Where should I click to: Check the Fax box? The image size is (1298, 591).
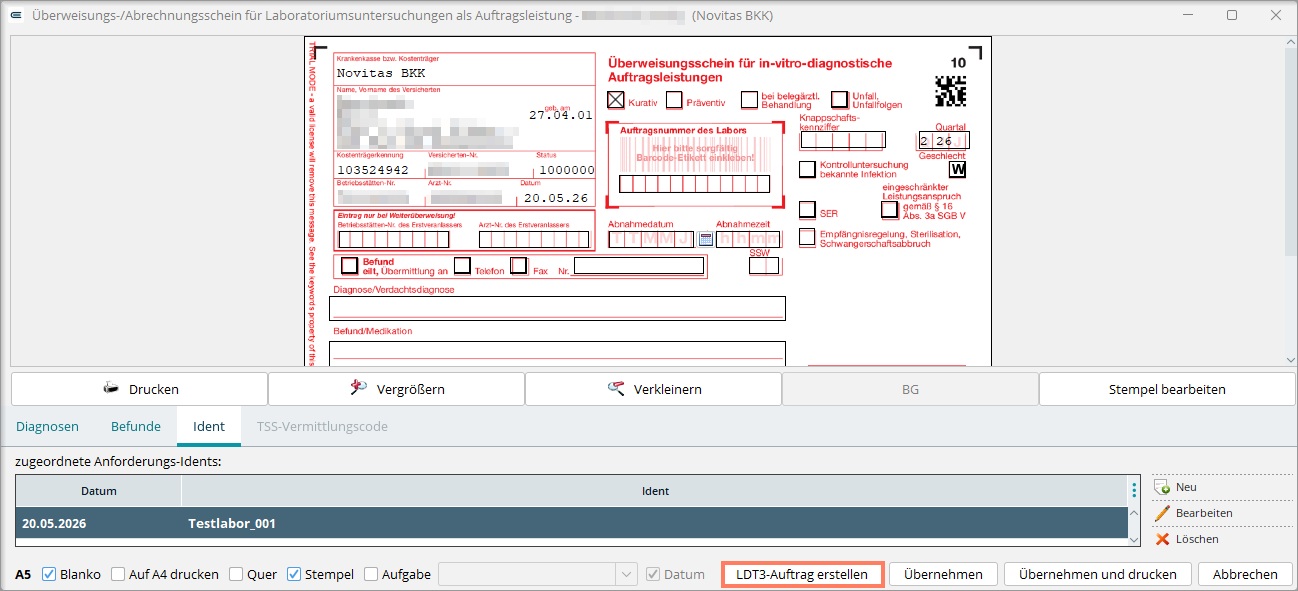pos(518,265)
